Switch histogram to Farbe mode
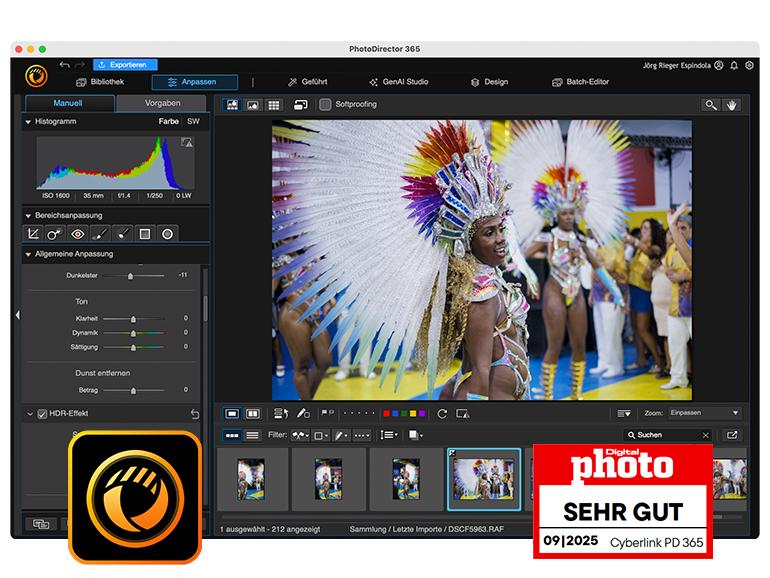The height and width of the screenshot is (578, 770). pos(168,121)
